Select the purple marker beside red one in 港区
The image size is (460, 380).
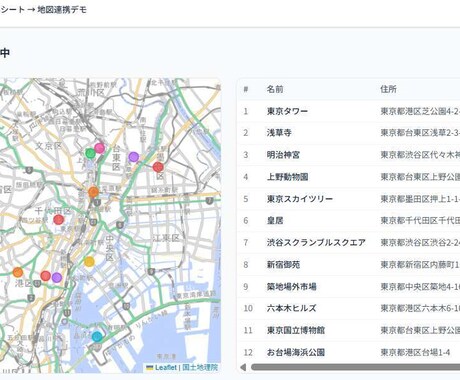[57, 277]
